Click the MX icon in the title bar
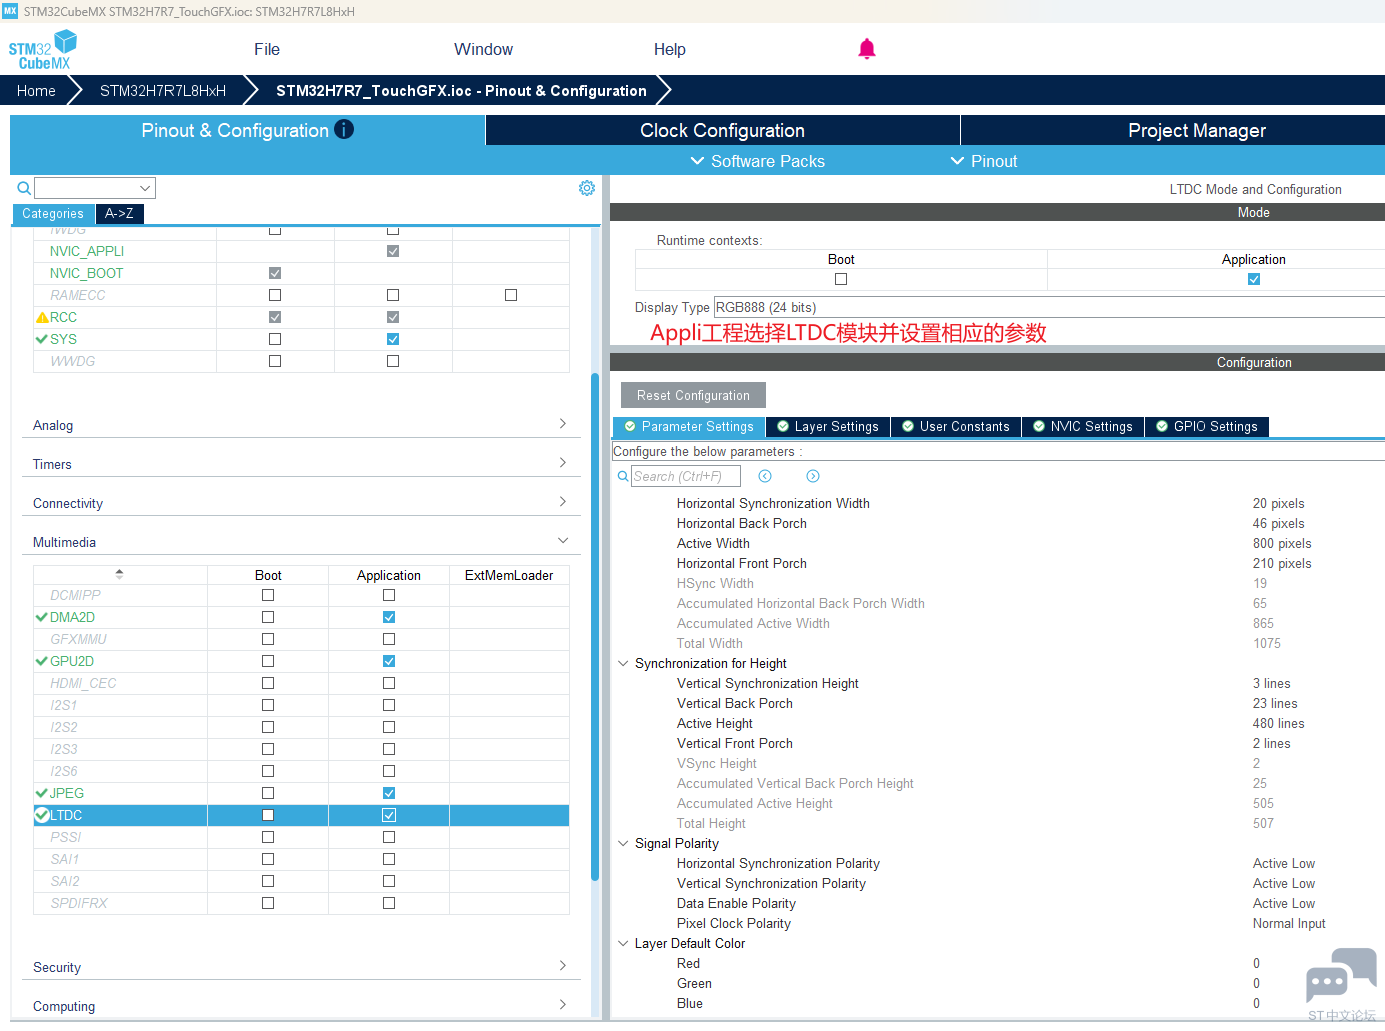The image size is (1385, 1031). 10,11
